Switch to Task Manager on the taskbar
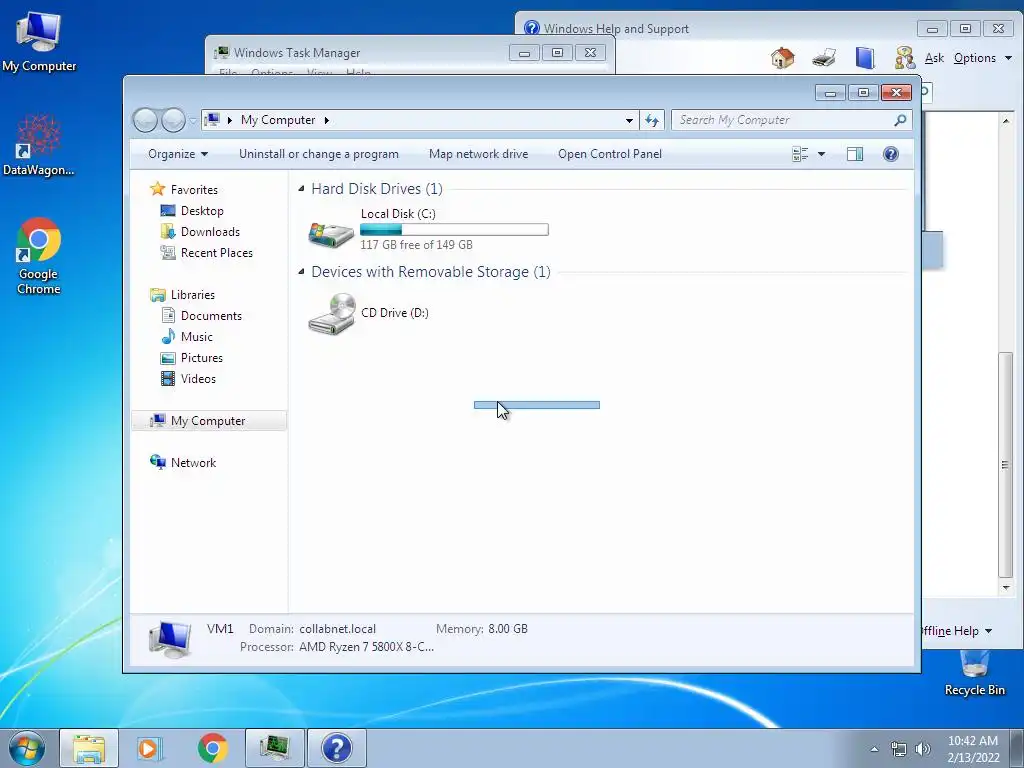Screen dimensions: 1024x768 pyautogui.click(x=275, y=748)
